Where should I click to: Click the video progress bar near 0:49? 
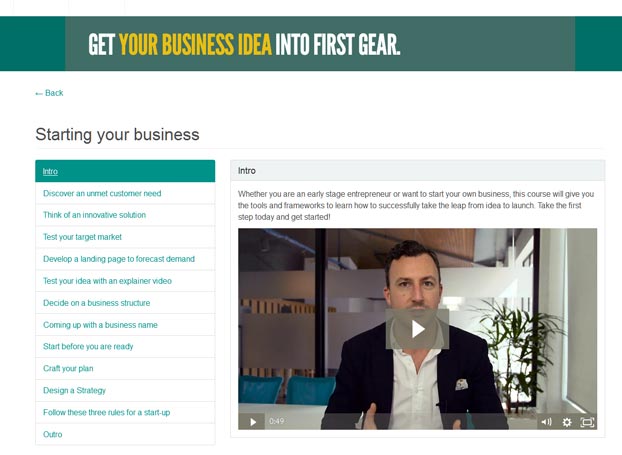pos(411,422)
